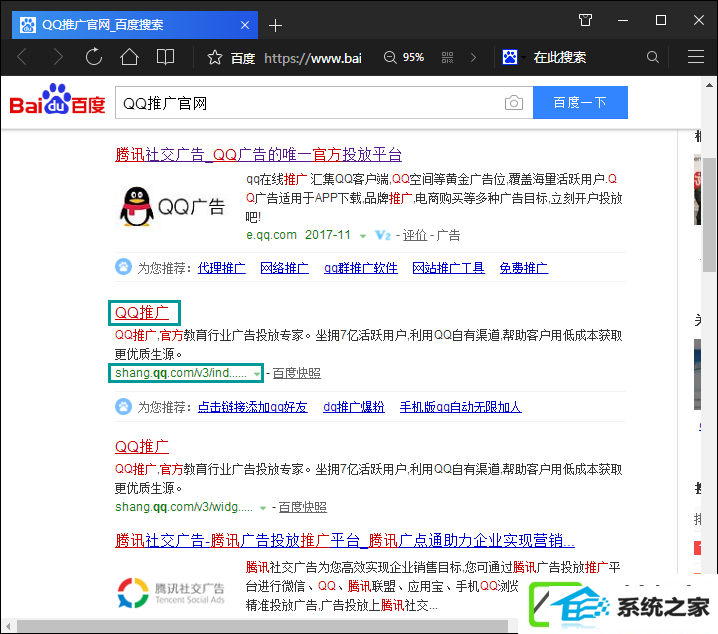718x634 pixels.
Task: Click the scroll-up arrow of vertical scrollbar
Action: pos(709,85)
